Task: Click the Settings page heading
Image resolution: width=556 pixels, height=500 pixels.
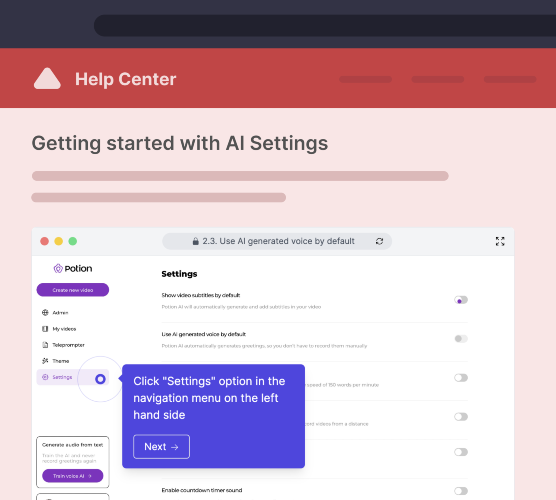Action: pos(179,274)
